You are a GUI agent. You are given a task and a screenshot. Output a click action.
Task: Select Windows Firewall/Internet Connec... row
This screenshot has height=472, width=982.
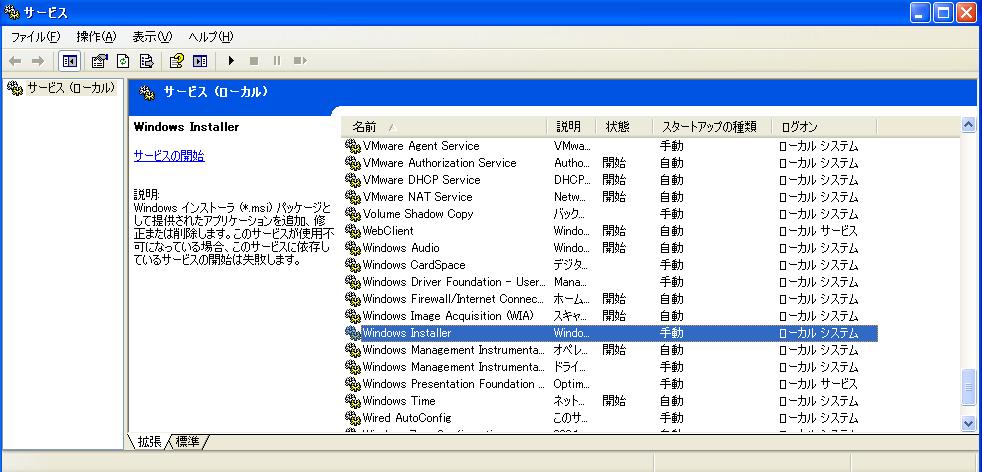click(611, 299)
